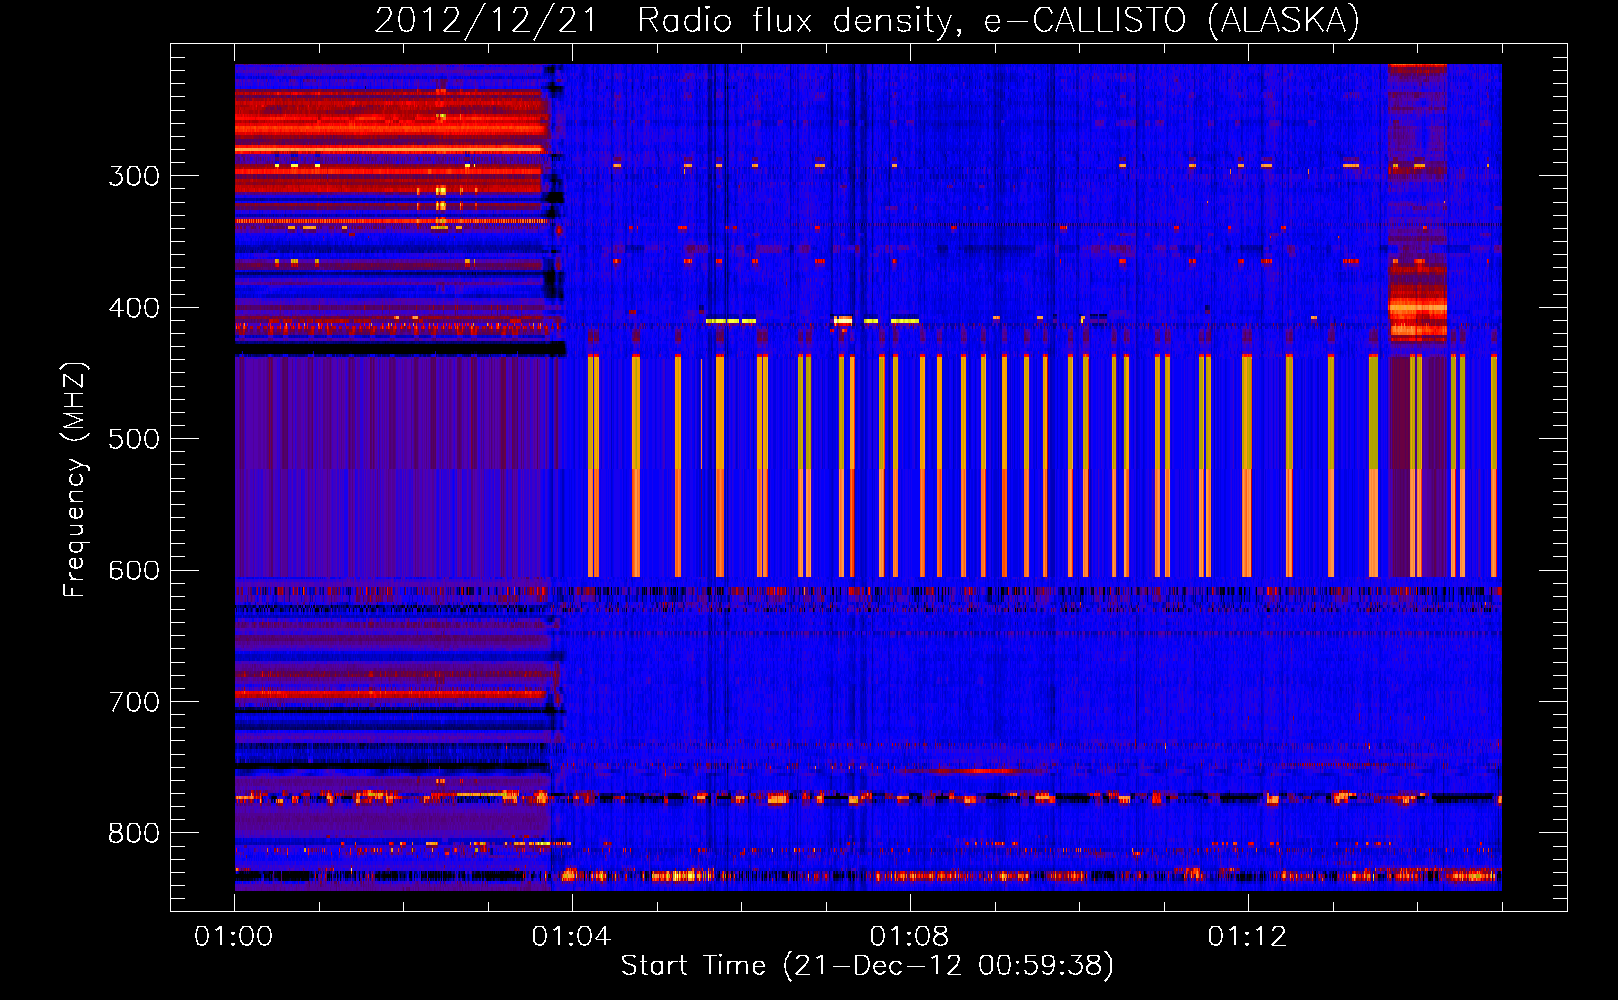This screenshot has width=1618, height=1000.
Task: Click the 300 frequency tick label
Action: coord(134,176)
